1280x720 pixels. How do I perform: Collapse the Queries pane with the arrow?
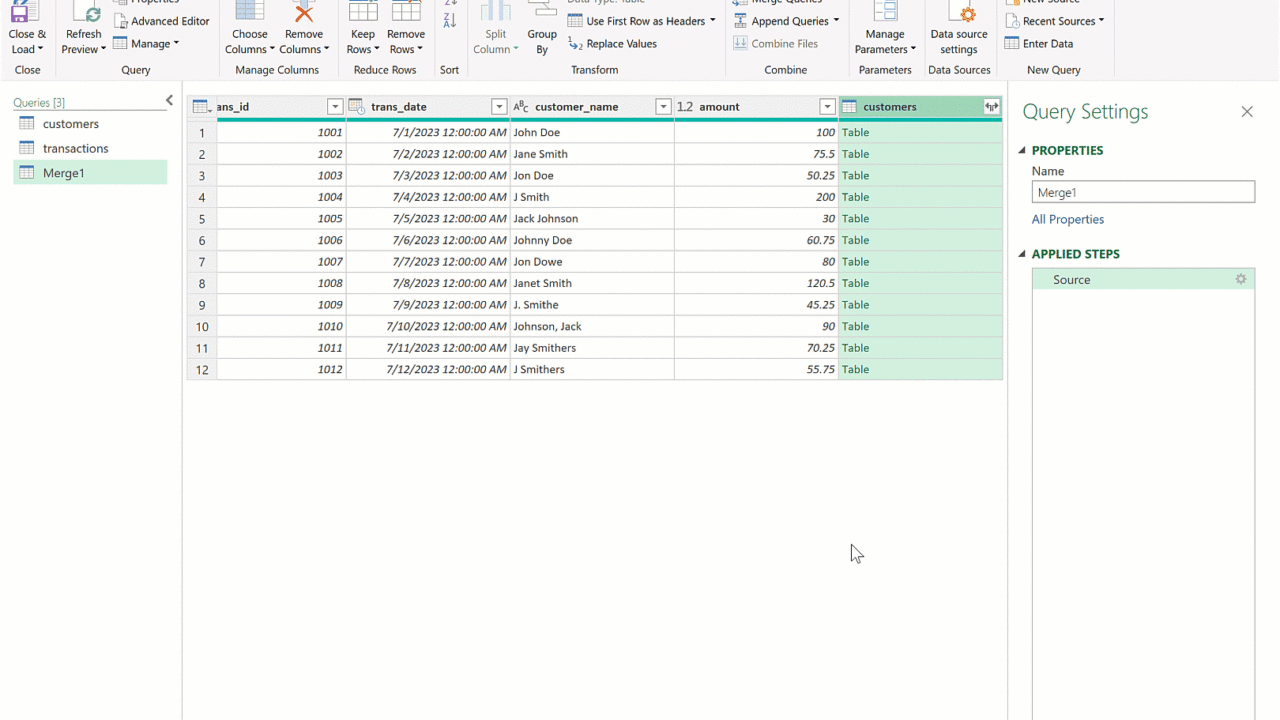(x=169, y=101)
